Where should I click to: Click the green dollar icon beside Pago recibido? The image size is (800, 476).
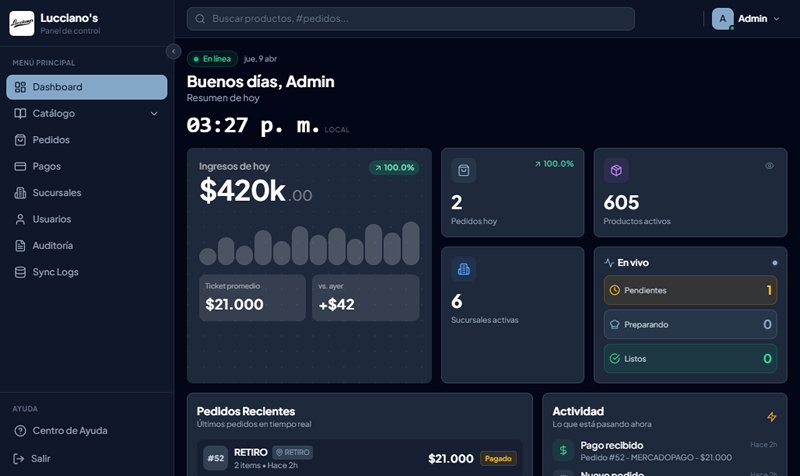click(x=563, y=451)
